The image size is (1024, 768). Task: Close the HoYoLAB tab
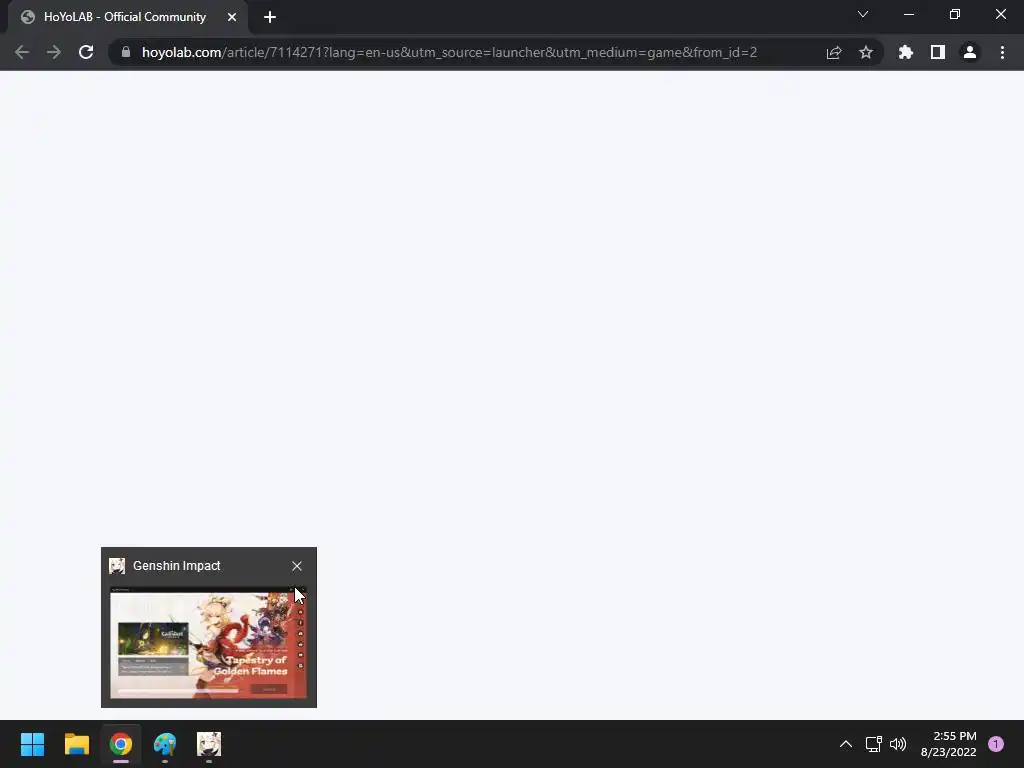[x=232, y=17]
